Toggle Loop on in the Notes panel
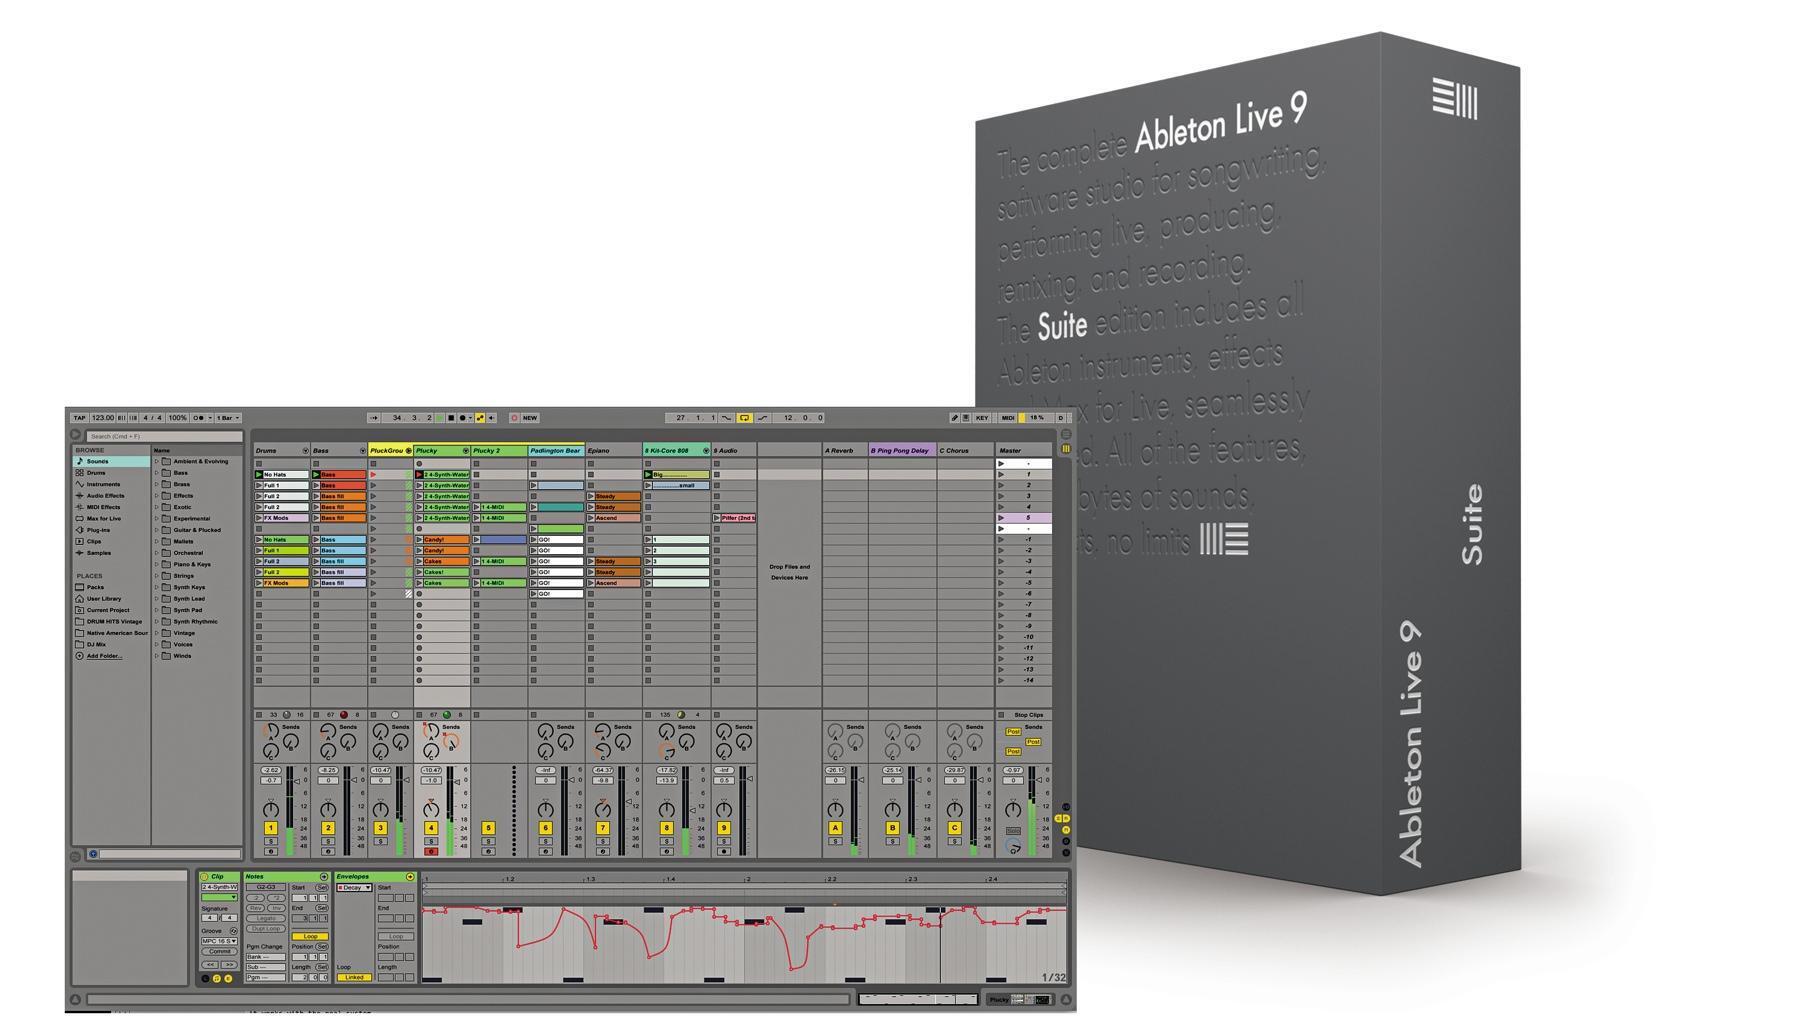Image resolution: width=1800 pixels, height=1026 pixels. pyautogui.click(x=310, y=936)
